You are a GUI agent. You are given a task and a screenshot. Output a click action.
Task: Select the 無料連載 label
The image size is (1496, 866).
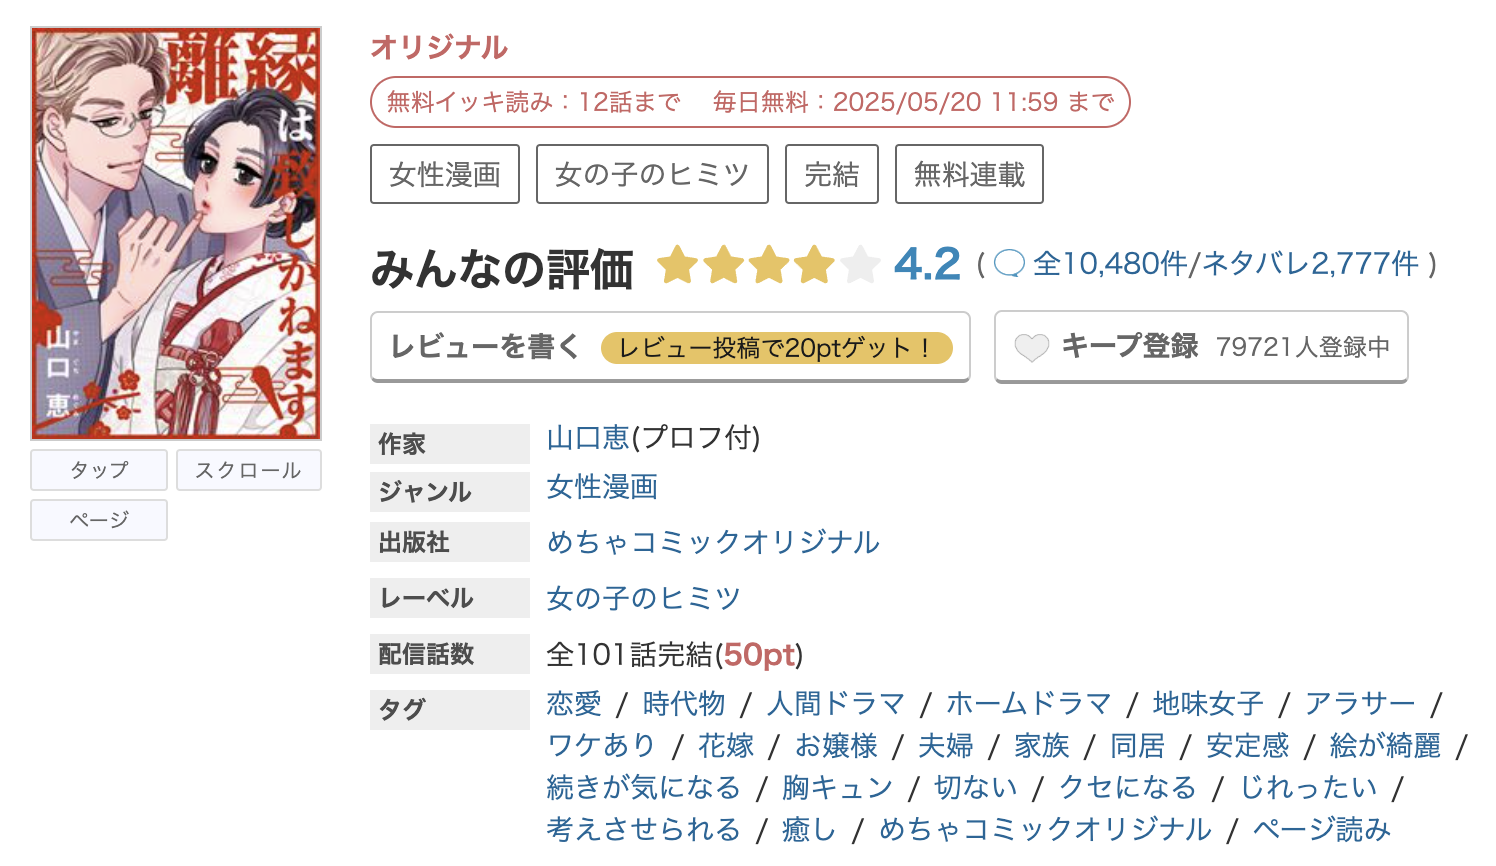[x=968, y=173]
